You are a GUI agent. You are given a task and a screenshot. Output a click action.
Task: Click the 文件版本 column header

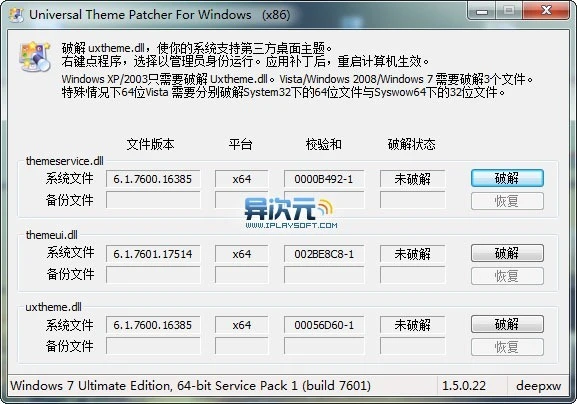(x=151, y=144)
